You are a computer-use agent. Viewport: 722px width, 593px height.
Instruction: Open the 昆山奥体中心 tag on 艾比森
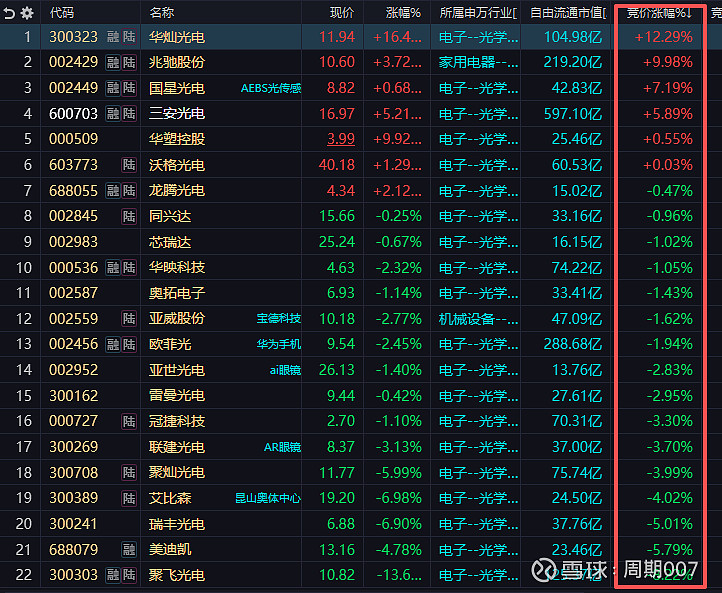click(268, 498)
